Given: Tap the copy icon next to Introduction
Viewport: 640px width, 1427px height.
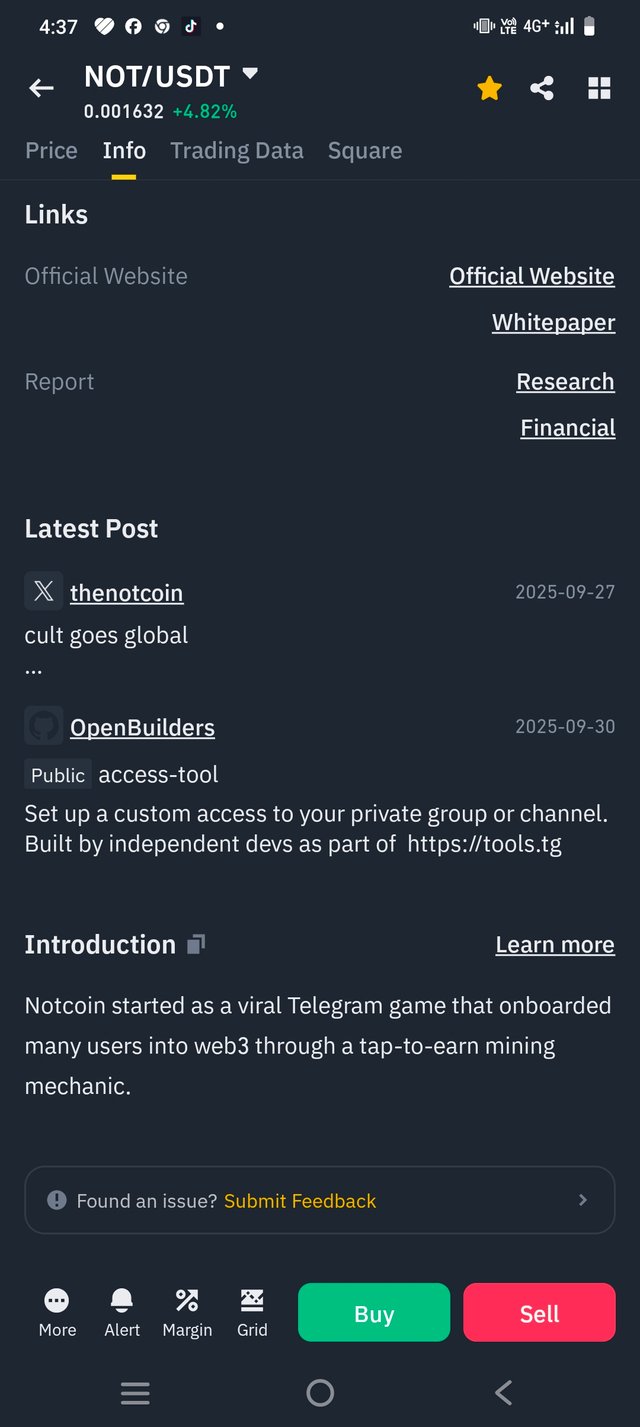Looking at the screenshot, I should [x=196, y=944].
